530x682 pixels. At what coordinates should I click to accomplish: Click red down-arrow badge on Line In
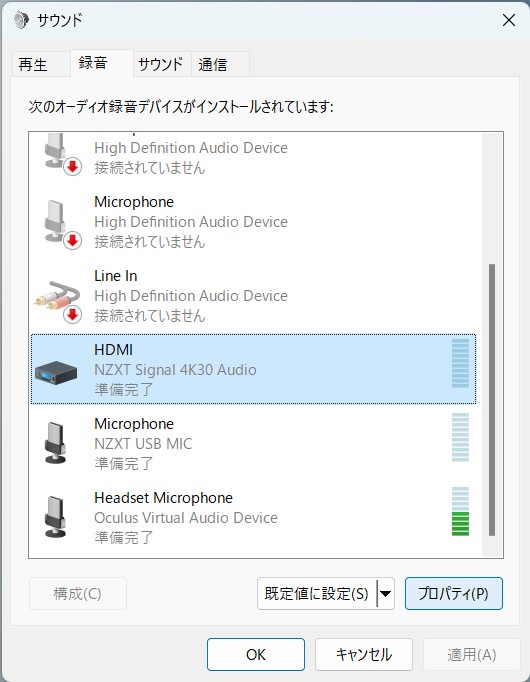(x=73, y=314)
